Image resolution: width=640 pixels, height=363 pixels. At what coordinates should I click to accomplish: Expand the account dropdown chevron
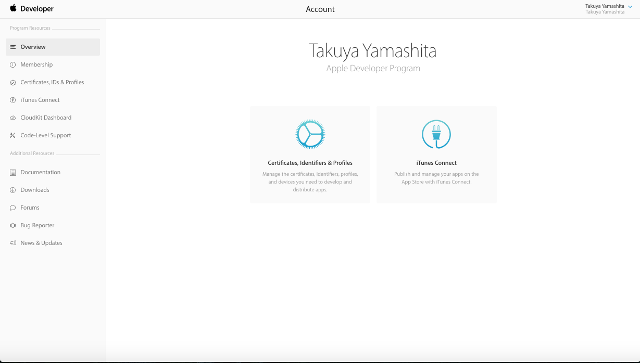630,7
